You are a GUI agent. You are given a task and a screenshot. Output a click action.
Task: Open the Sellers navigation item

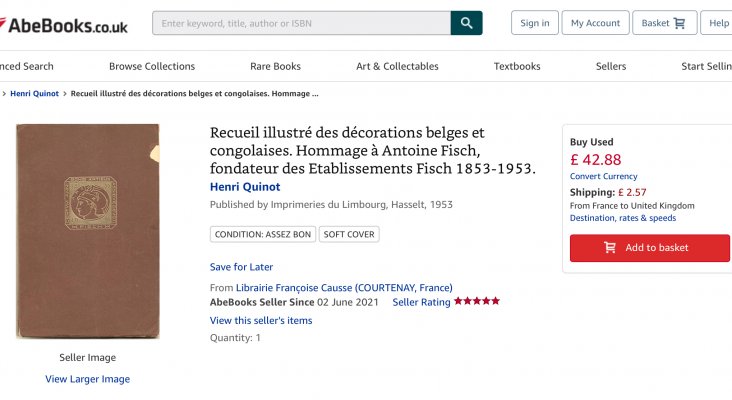pos(611,66)
